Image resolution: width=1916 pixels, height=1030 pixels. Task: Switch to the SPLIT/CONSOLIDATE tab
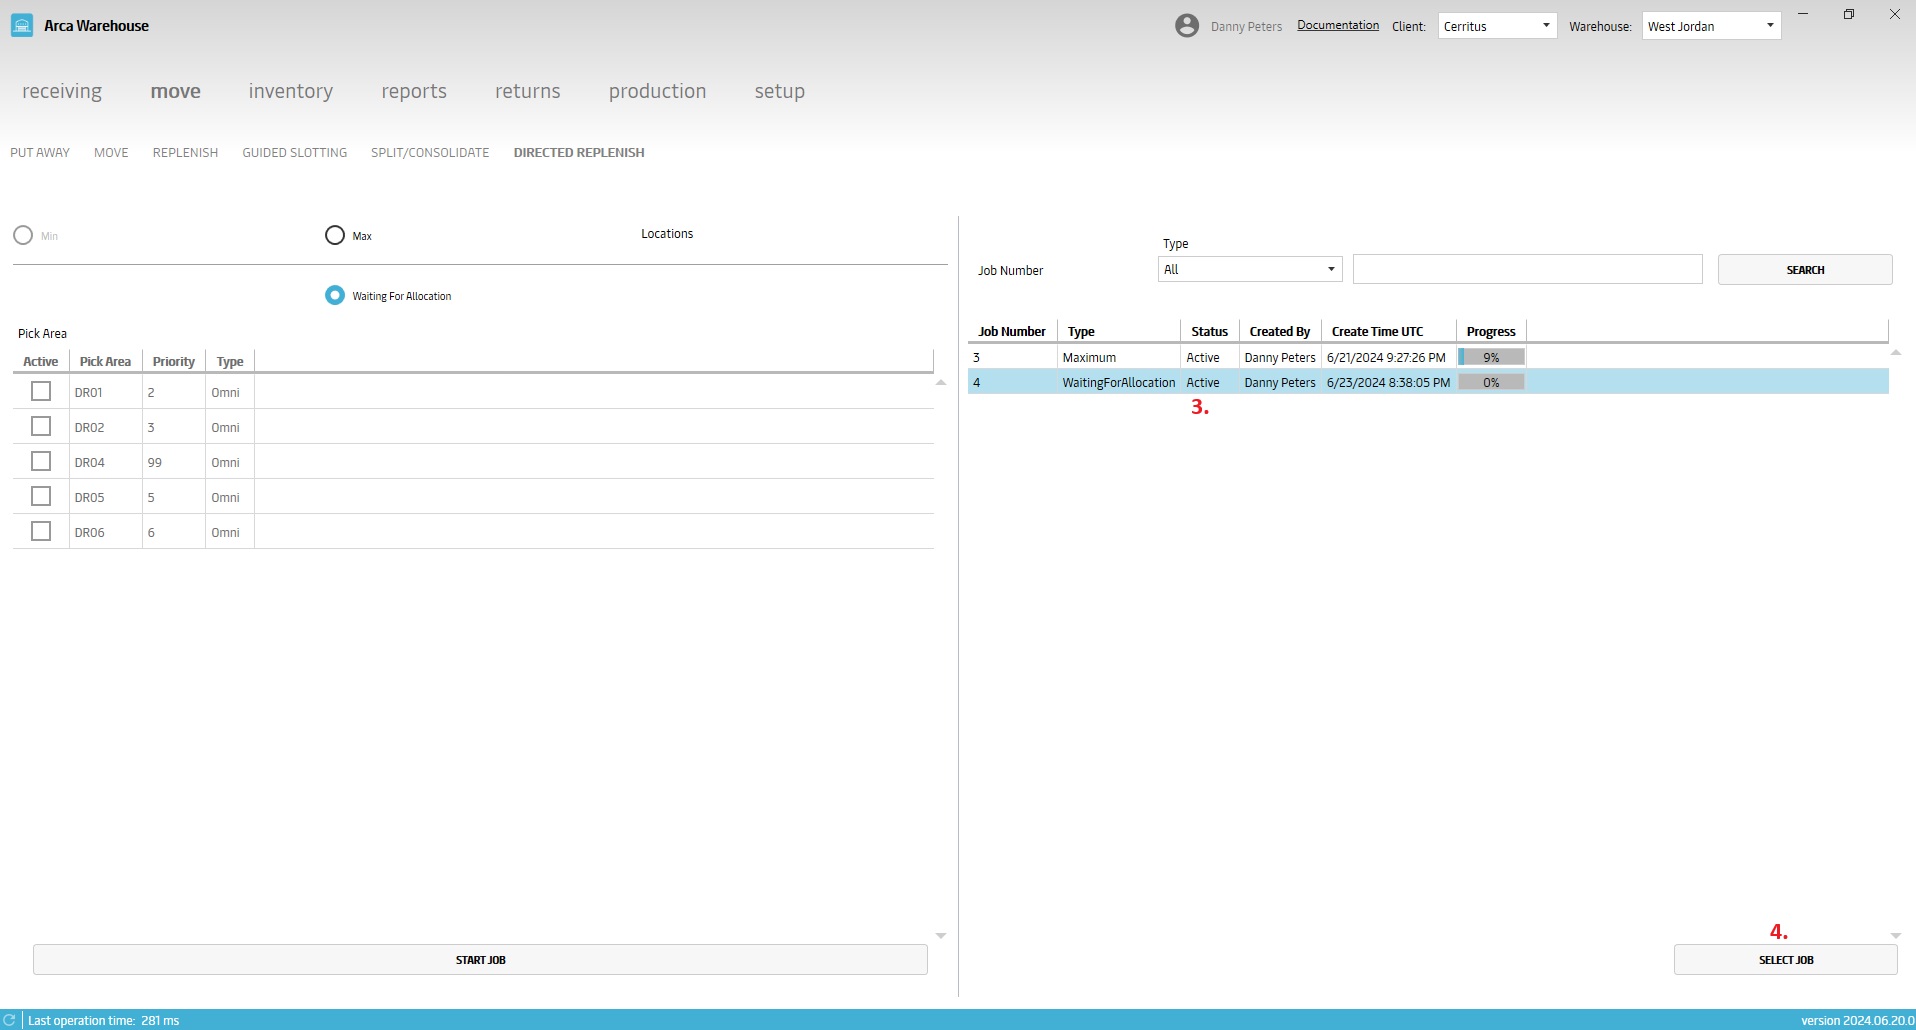(430, 153)
